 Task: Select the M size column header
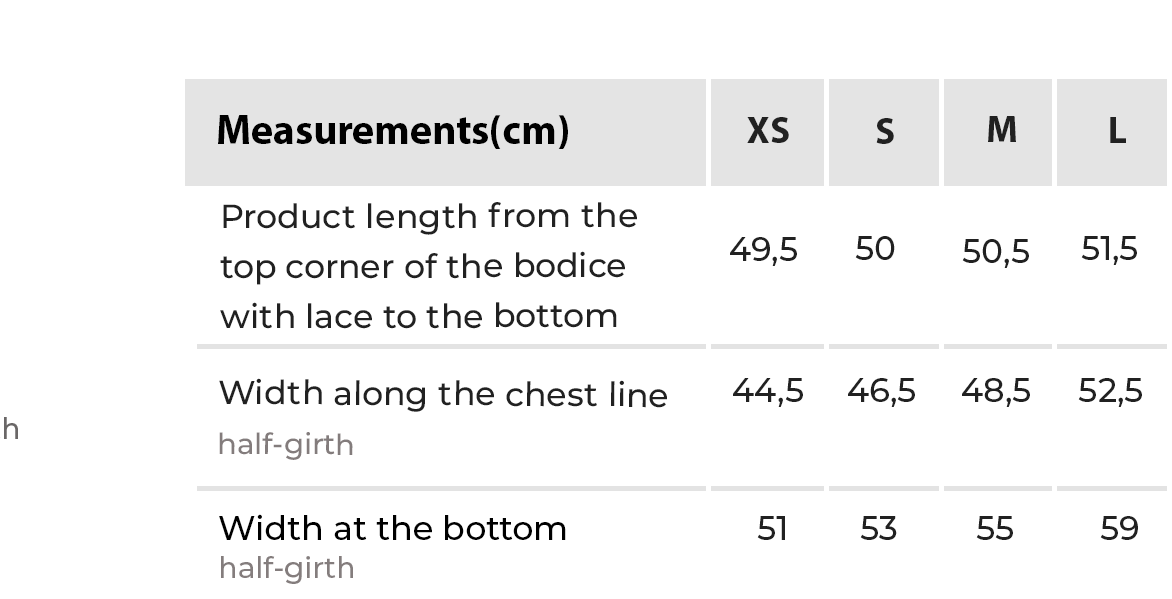click(1001, 130)
